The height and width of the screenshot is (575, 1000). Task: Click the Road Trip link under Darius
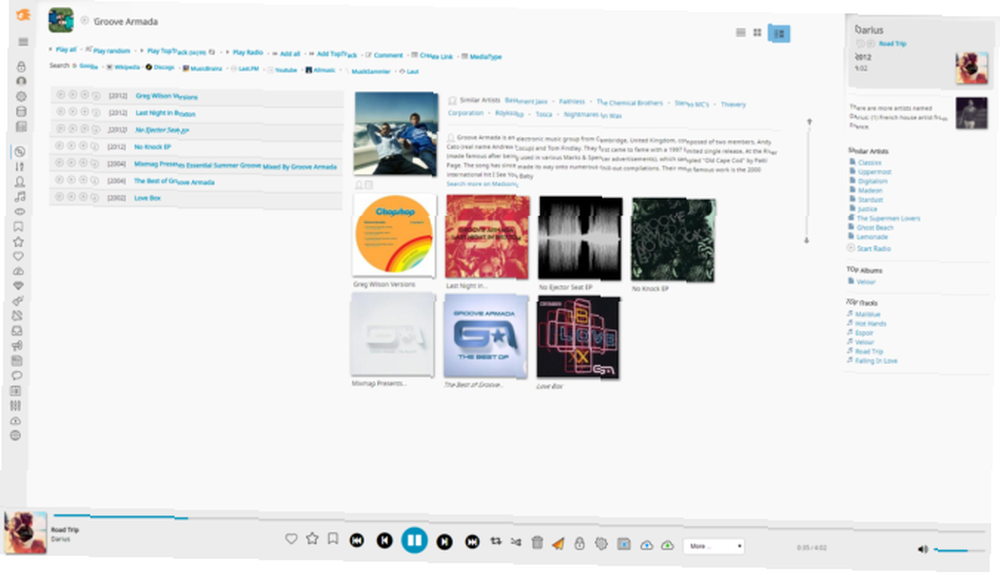coord(892,43)
